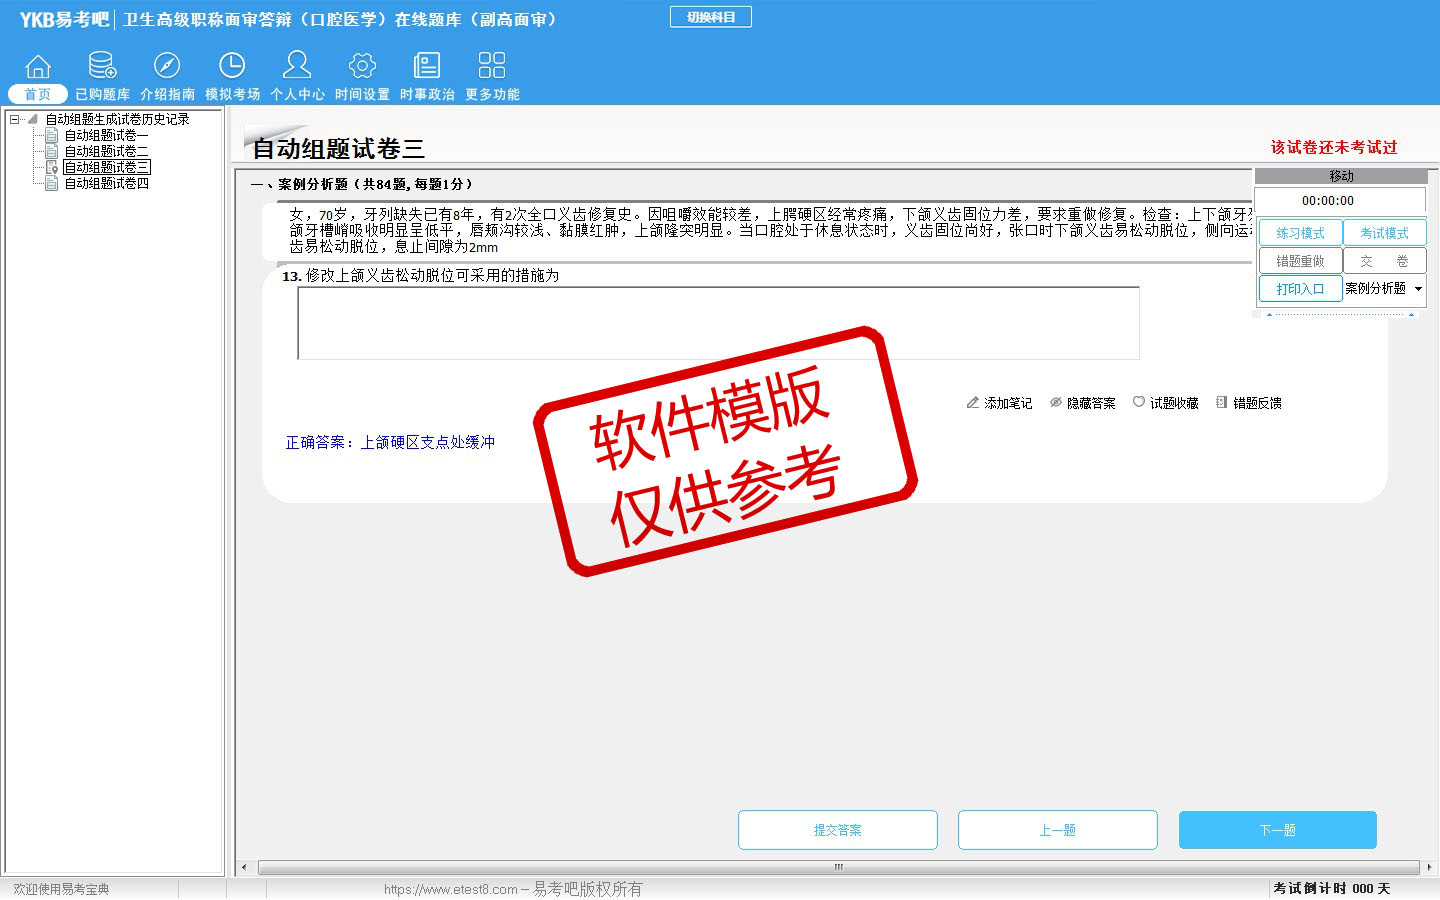This screenshot has height=900, width=1440.
Task: Open 更多功能 grid icon
Action: (492, 67)
